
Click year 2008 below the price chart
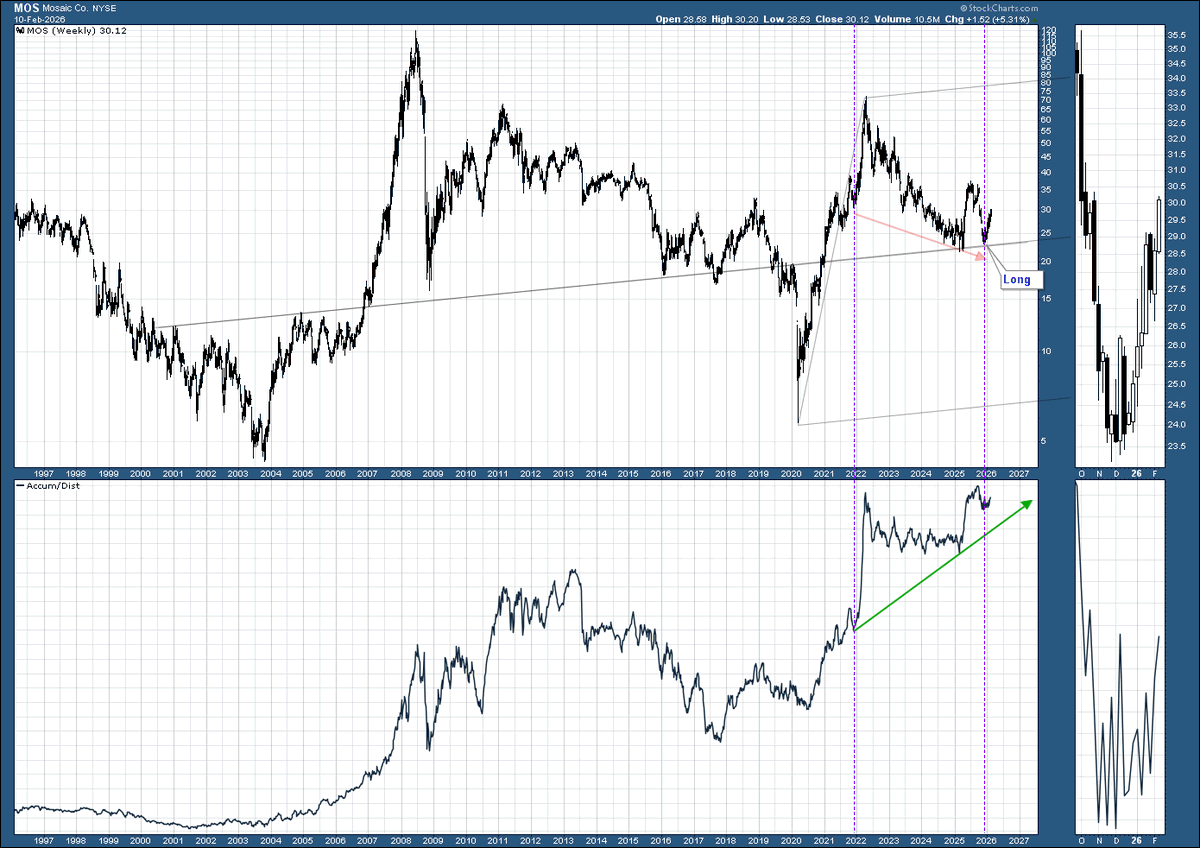[x=400, y=473]
